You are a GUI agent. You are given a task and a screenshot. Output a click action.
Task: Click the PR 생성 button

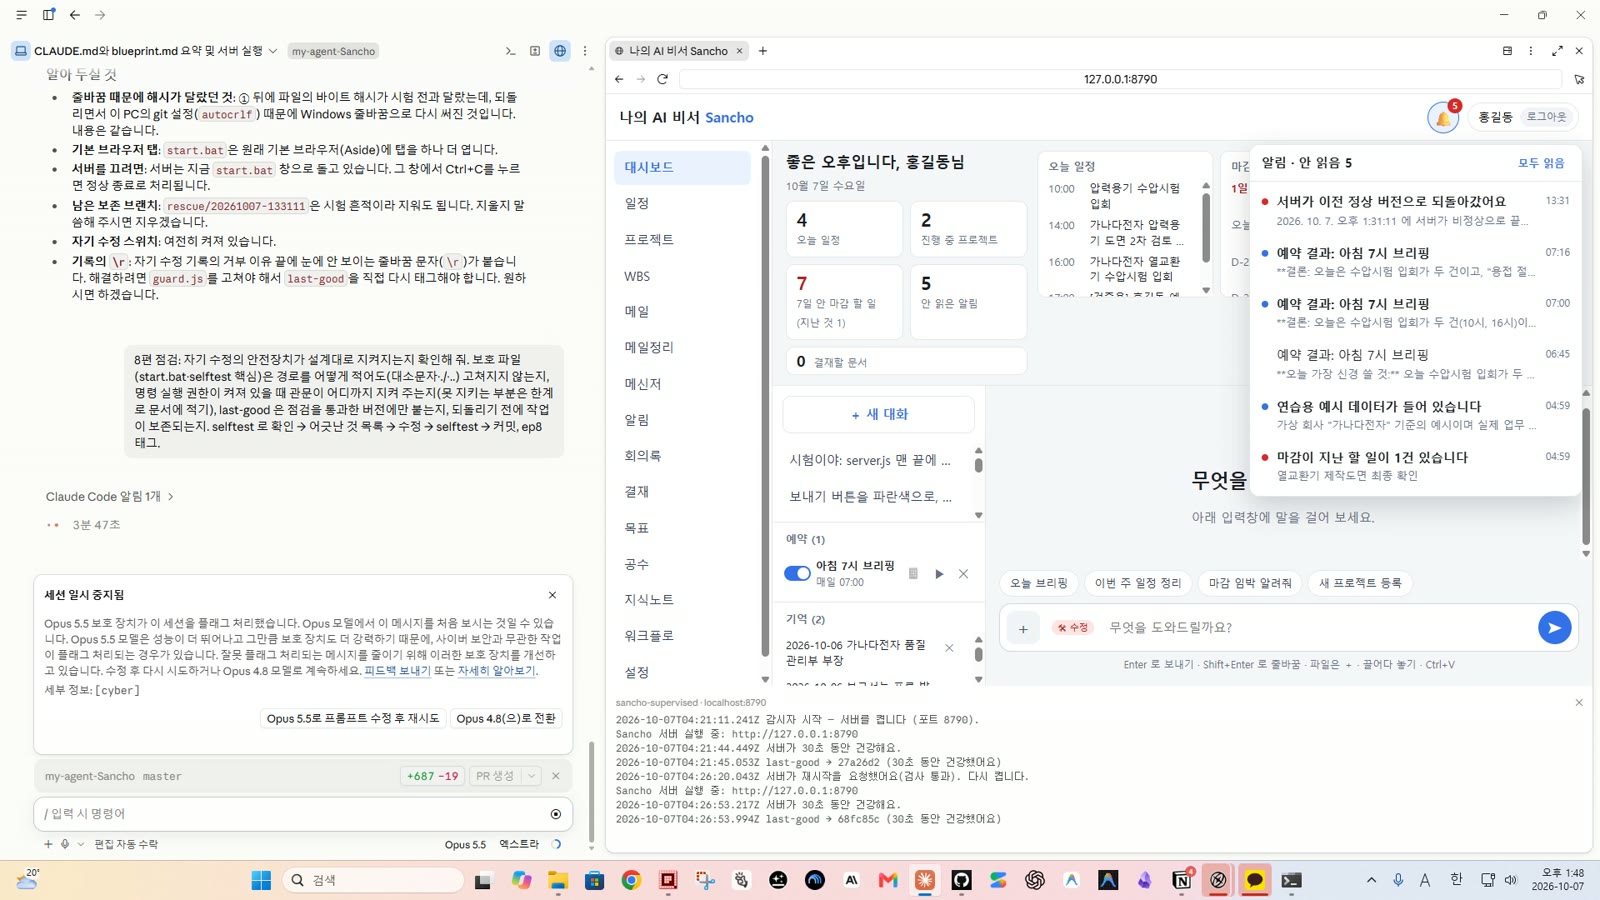pyautogui.click(x=495, y=776)
